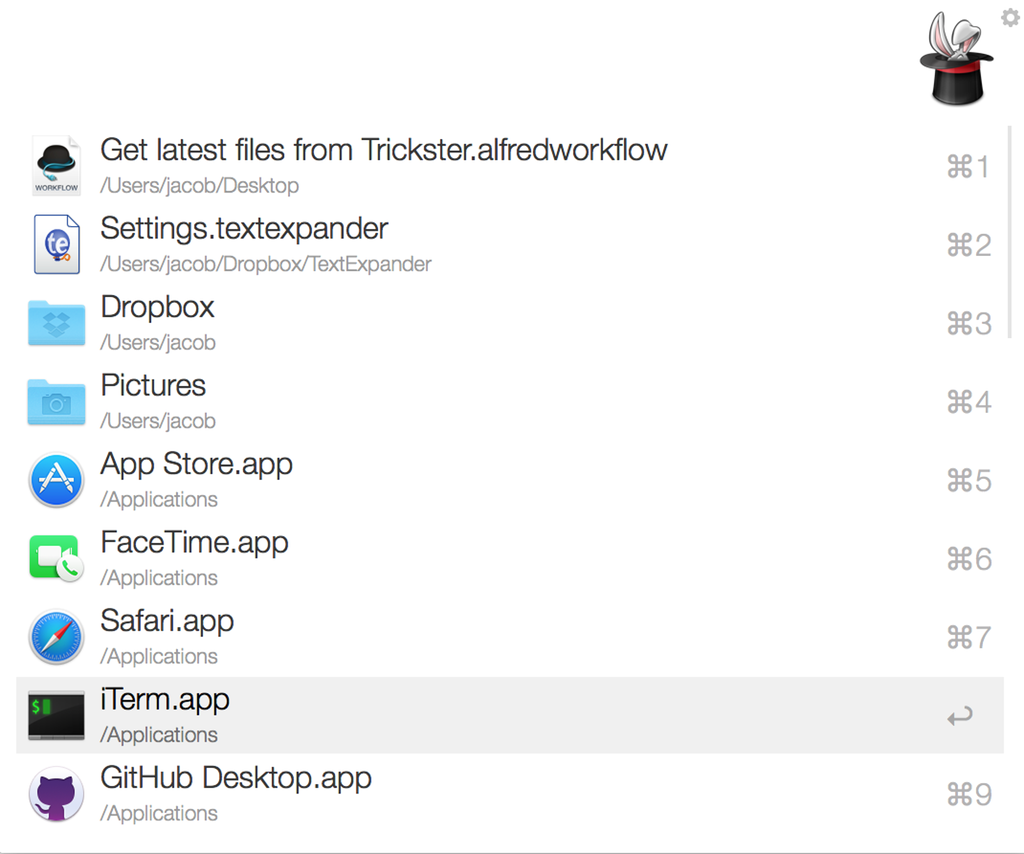Viewport: 1024px width, 854px height.
Task: Click the GitHub Desktop.app title text
Action: point(236,778)
